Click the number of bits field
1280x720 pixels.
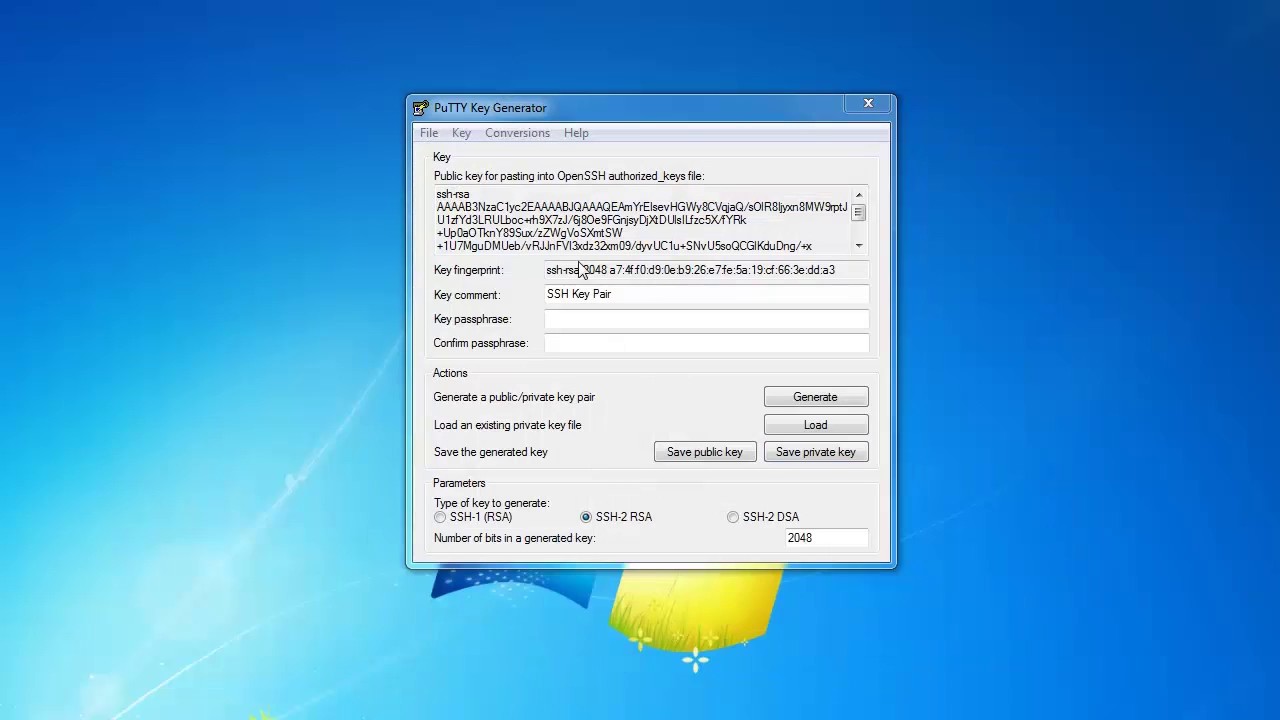click(x=826, y=538)
